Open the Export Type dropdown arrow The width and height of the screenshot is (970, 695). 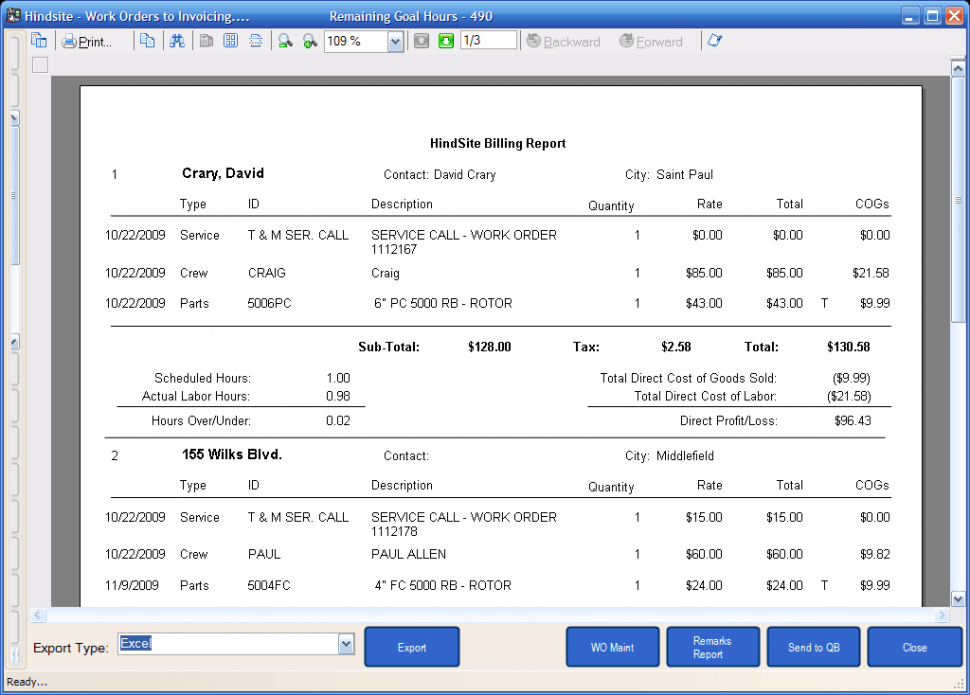(x=346, y=644)
